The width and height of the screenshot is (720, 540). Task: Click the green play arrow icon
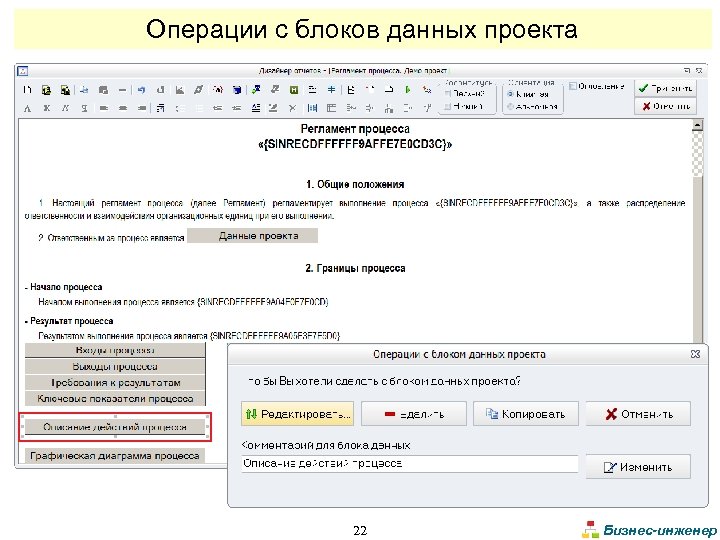[x=407, y=90]
